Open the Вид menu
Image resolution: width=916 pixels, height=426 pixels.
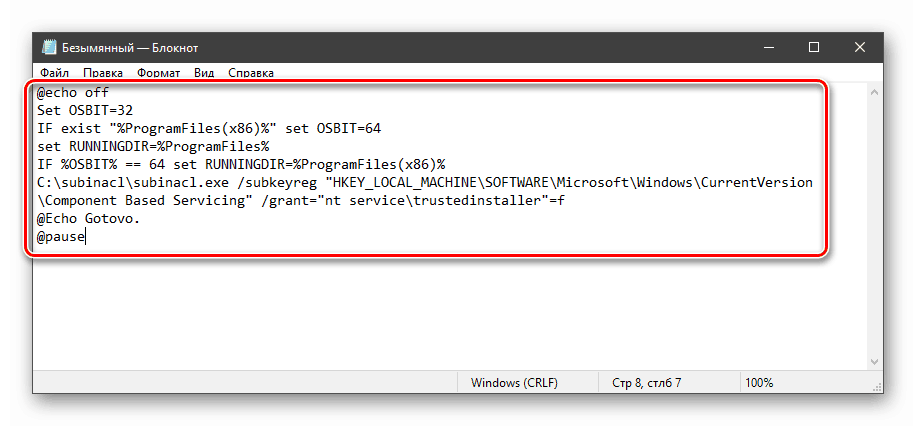point(204,73)
